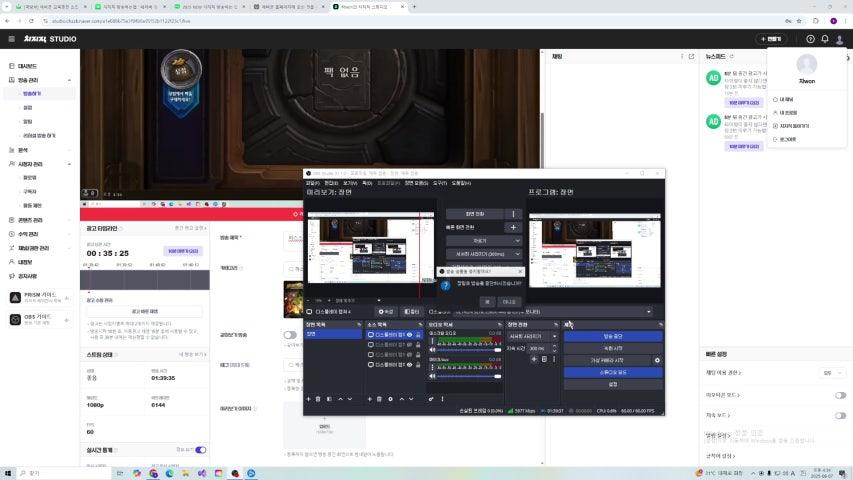Toggle eye of the bottom display capture source
This screenshot has width=853, height=480.
(x=410, y=365)
